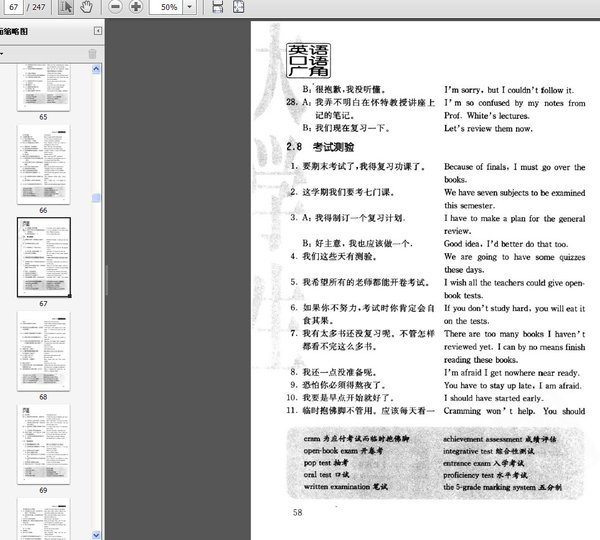Zoom in with the plus button

136,7
